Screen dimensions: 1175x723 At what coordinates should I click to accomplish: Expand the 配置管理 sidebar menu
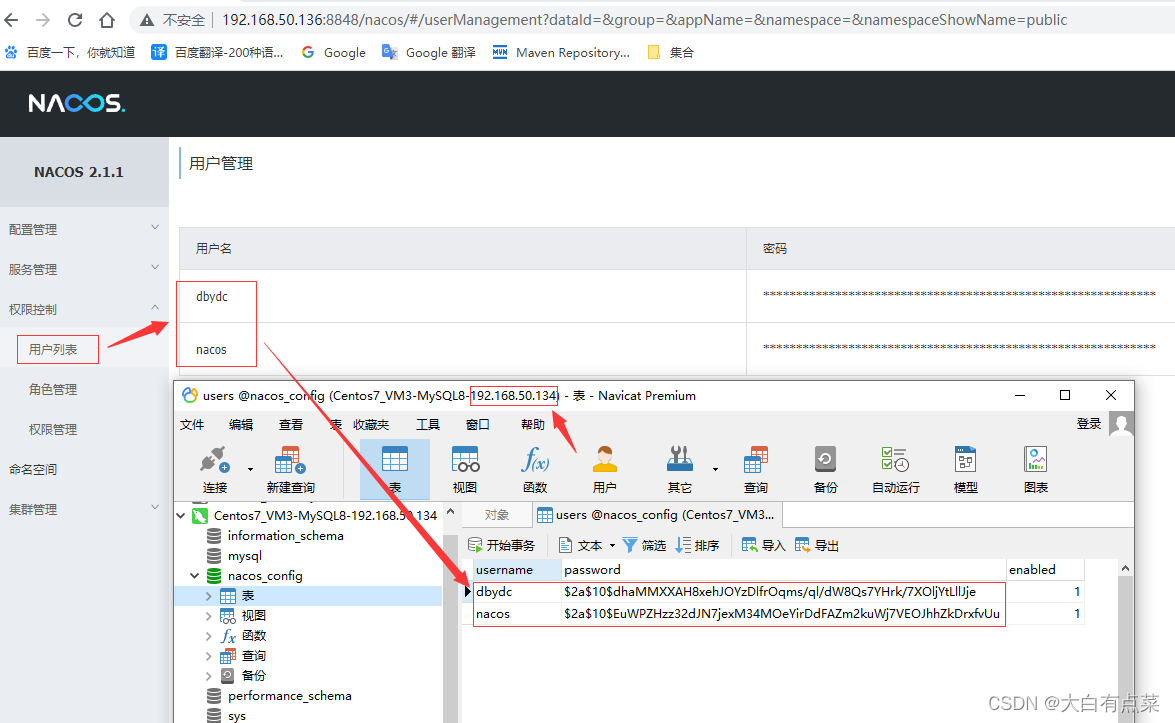click(84, 229)
